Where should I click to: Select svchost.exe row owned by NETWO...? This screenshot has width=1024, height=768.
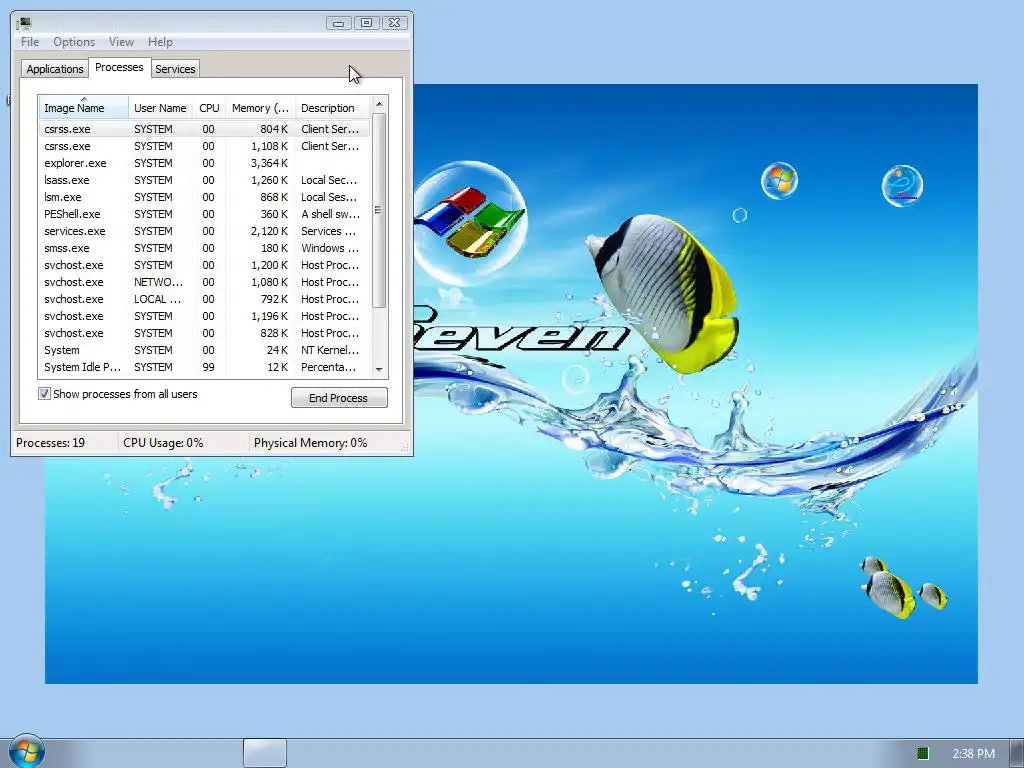point(204,281)
